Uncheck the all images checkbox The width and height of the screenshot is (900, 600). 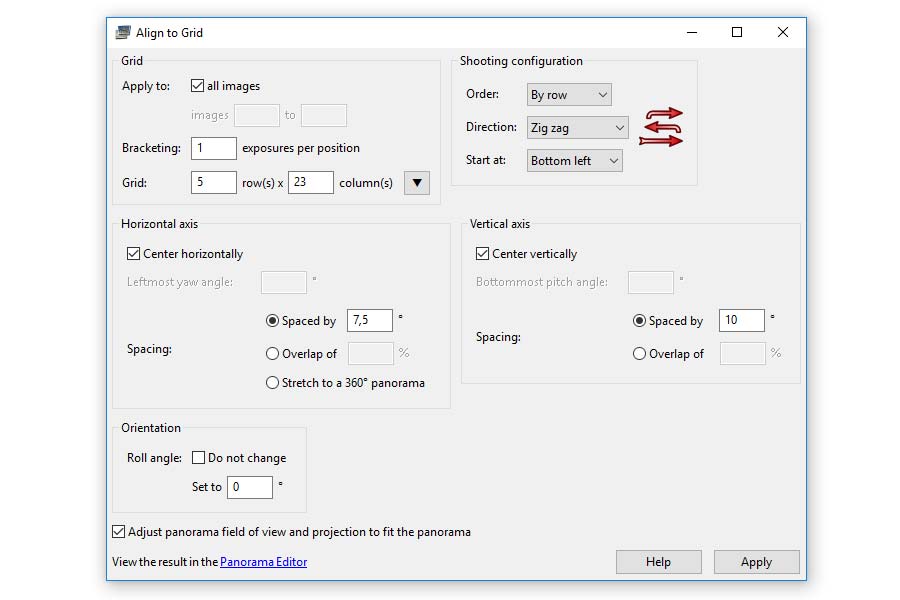coord(197,86)
